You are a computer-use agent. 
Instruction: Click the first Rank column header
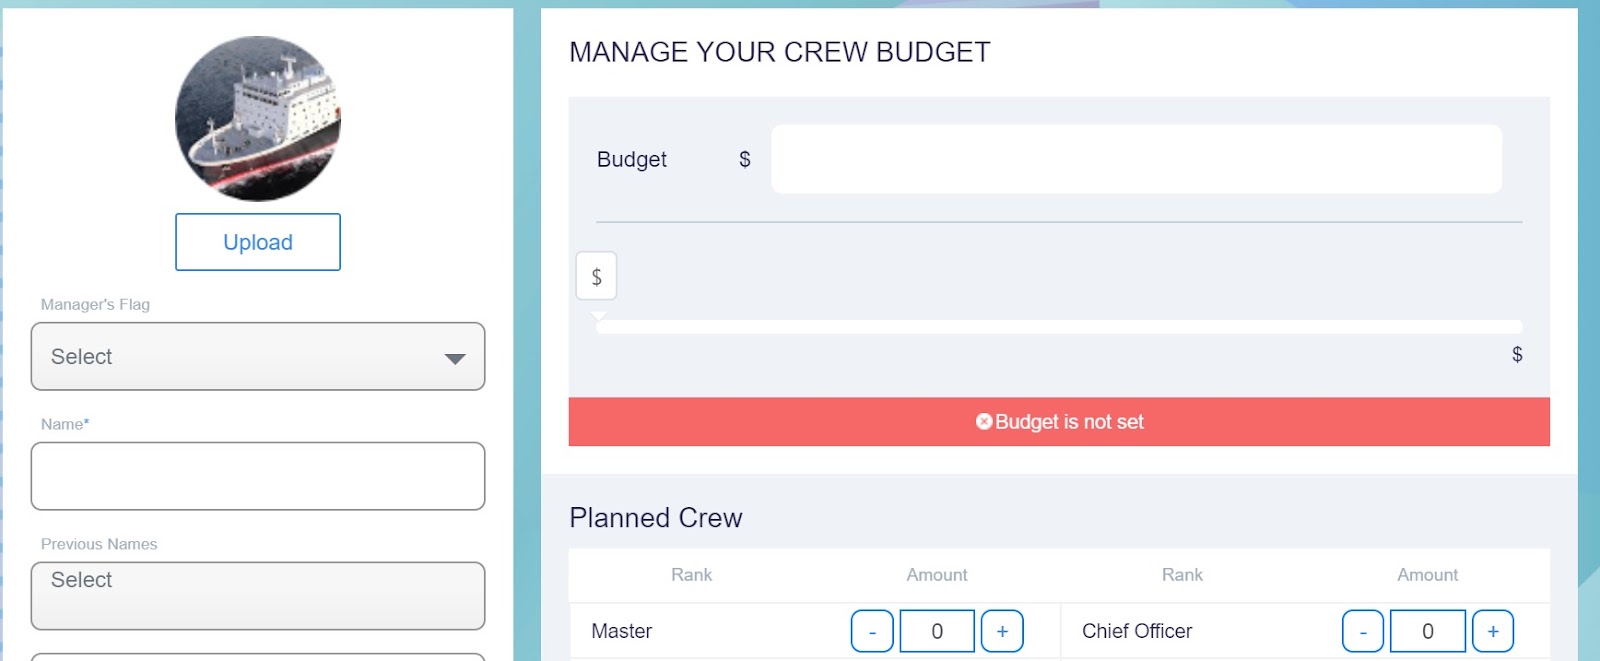(691, 575)
